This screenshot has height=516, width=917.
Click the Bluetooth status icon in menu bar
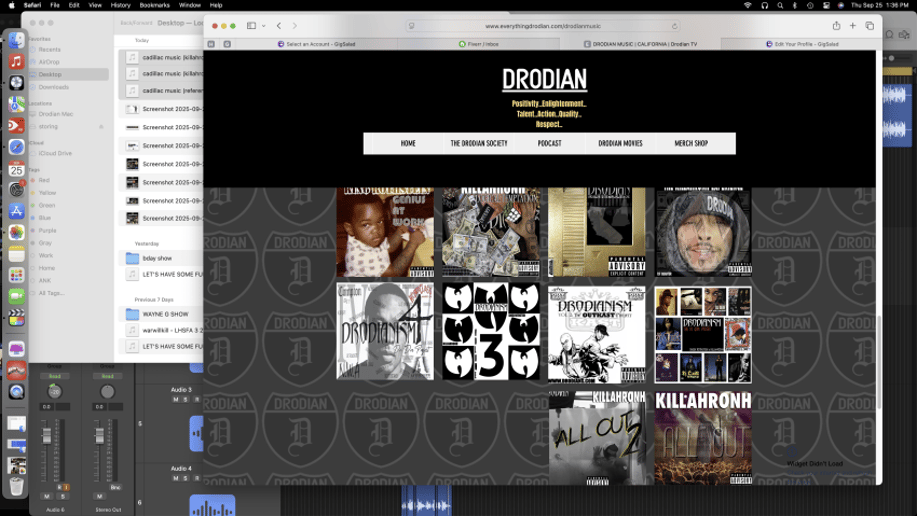[x=794, y=5]
